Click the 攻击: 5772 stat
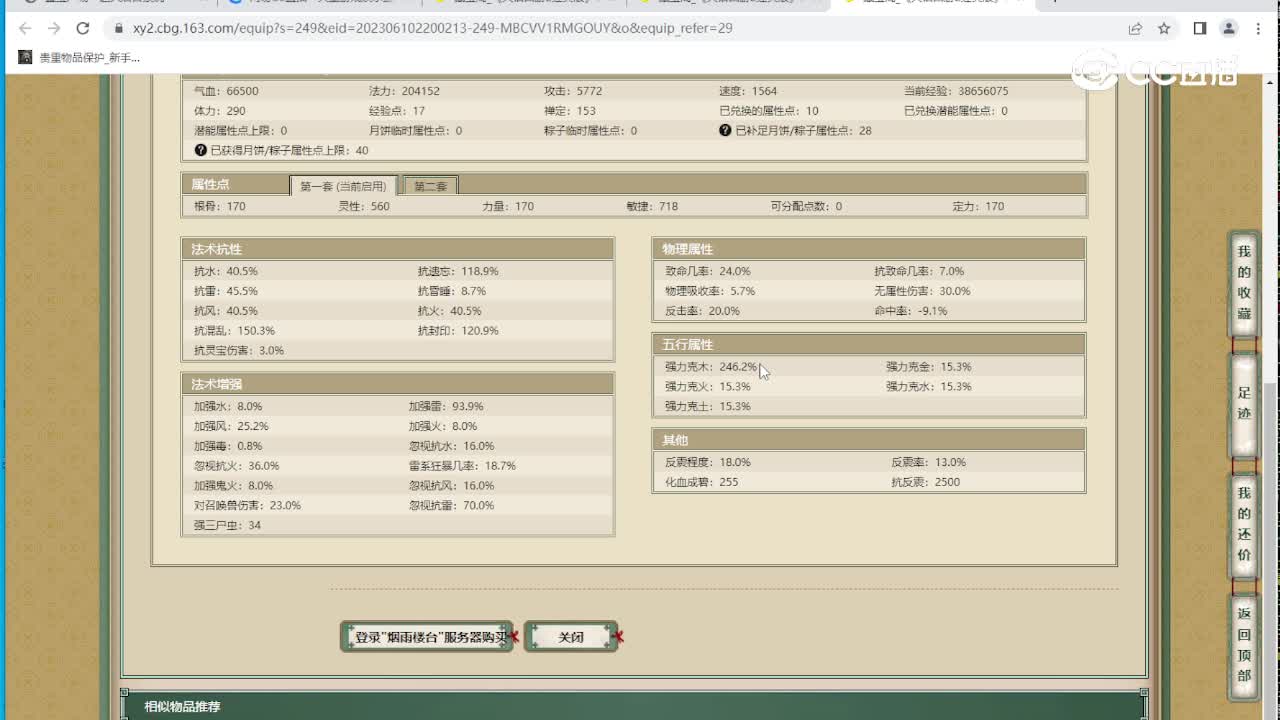Screen dimensions: 1280x720 [573, 91]
